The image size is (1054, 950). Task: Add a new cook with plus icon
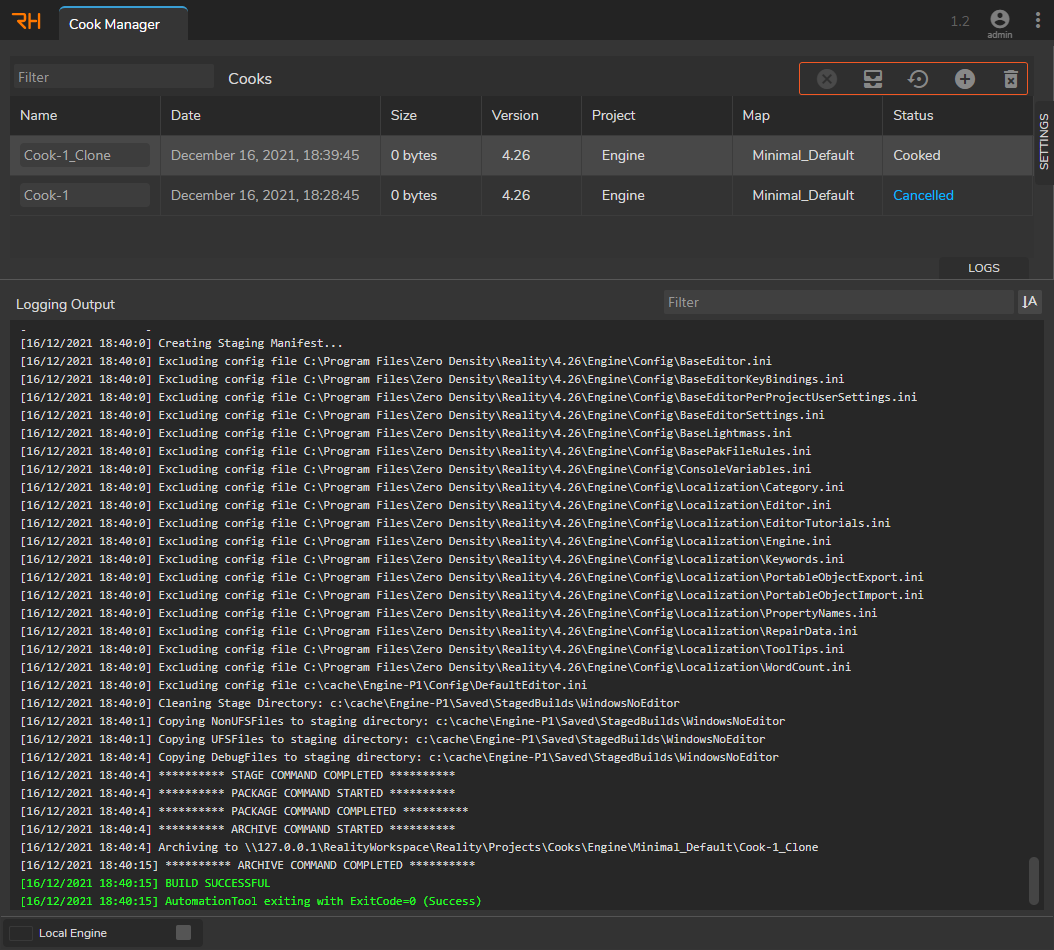965,79
